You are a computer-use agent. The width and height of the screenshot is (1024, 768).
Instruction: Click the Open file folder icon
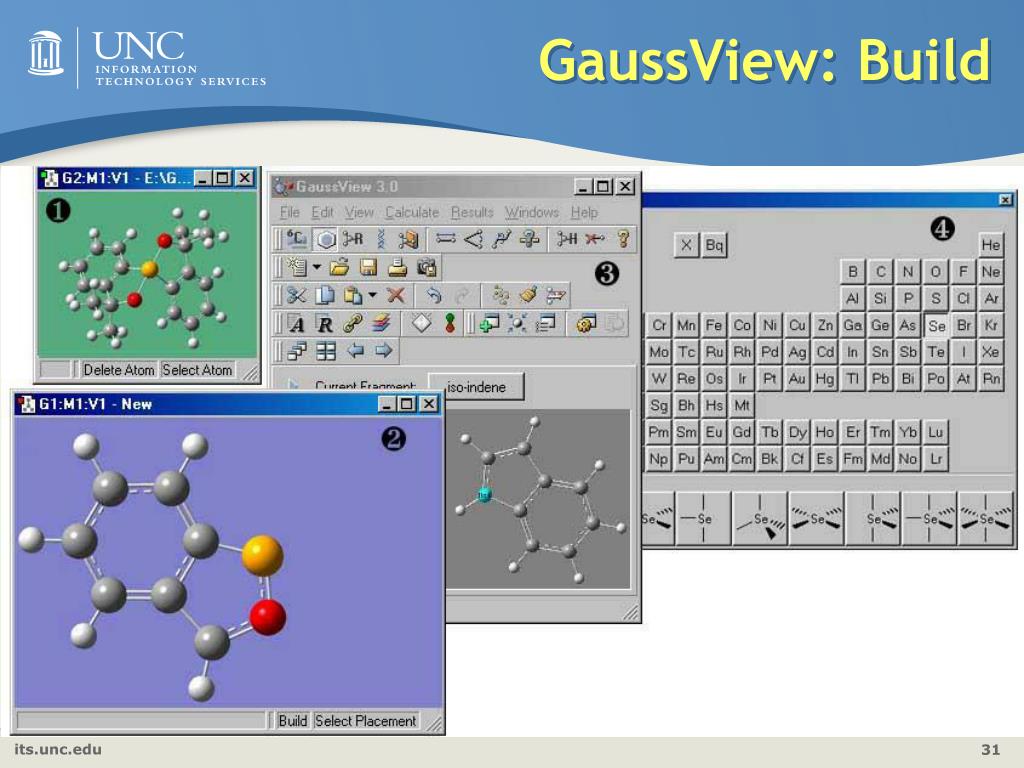click(340, 267)
